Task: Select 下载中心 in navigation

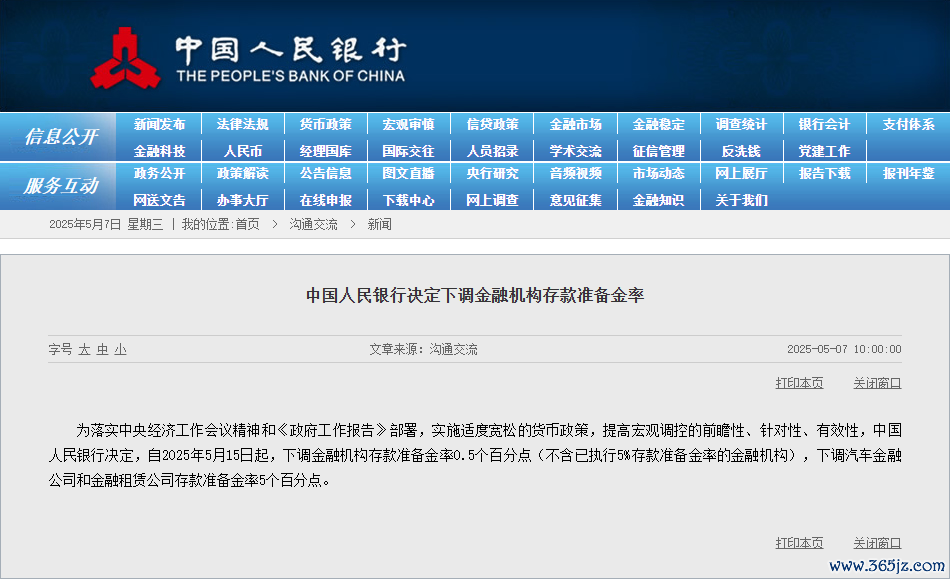Action: (x=409, y=200)
